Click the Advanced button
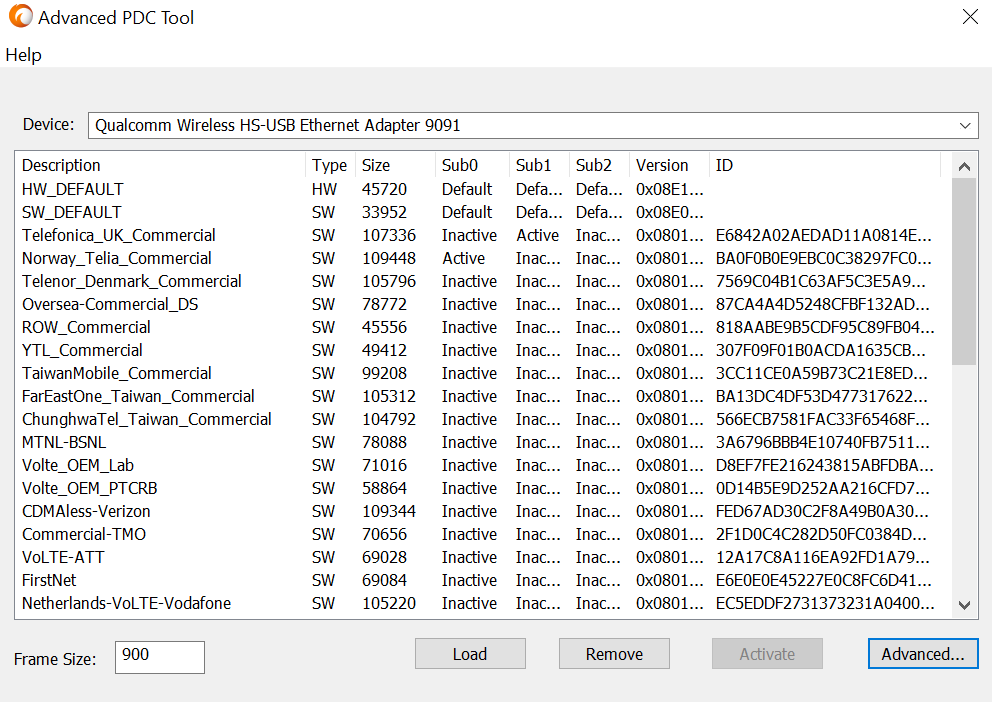 point(921,653)
